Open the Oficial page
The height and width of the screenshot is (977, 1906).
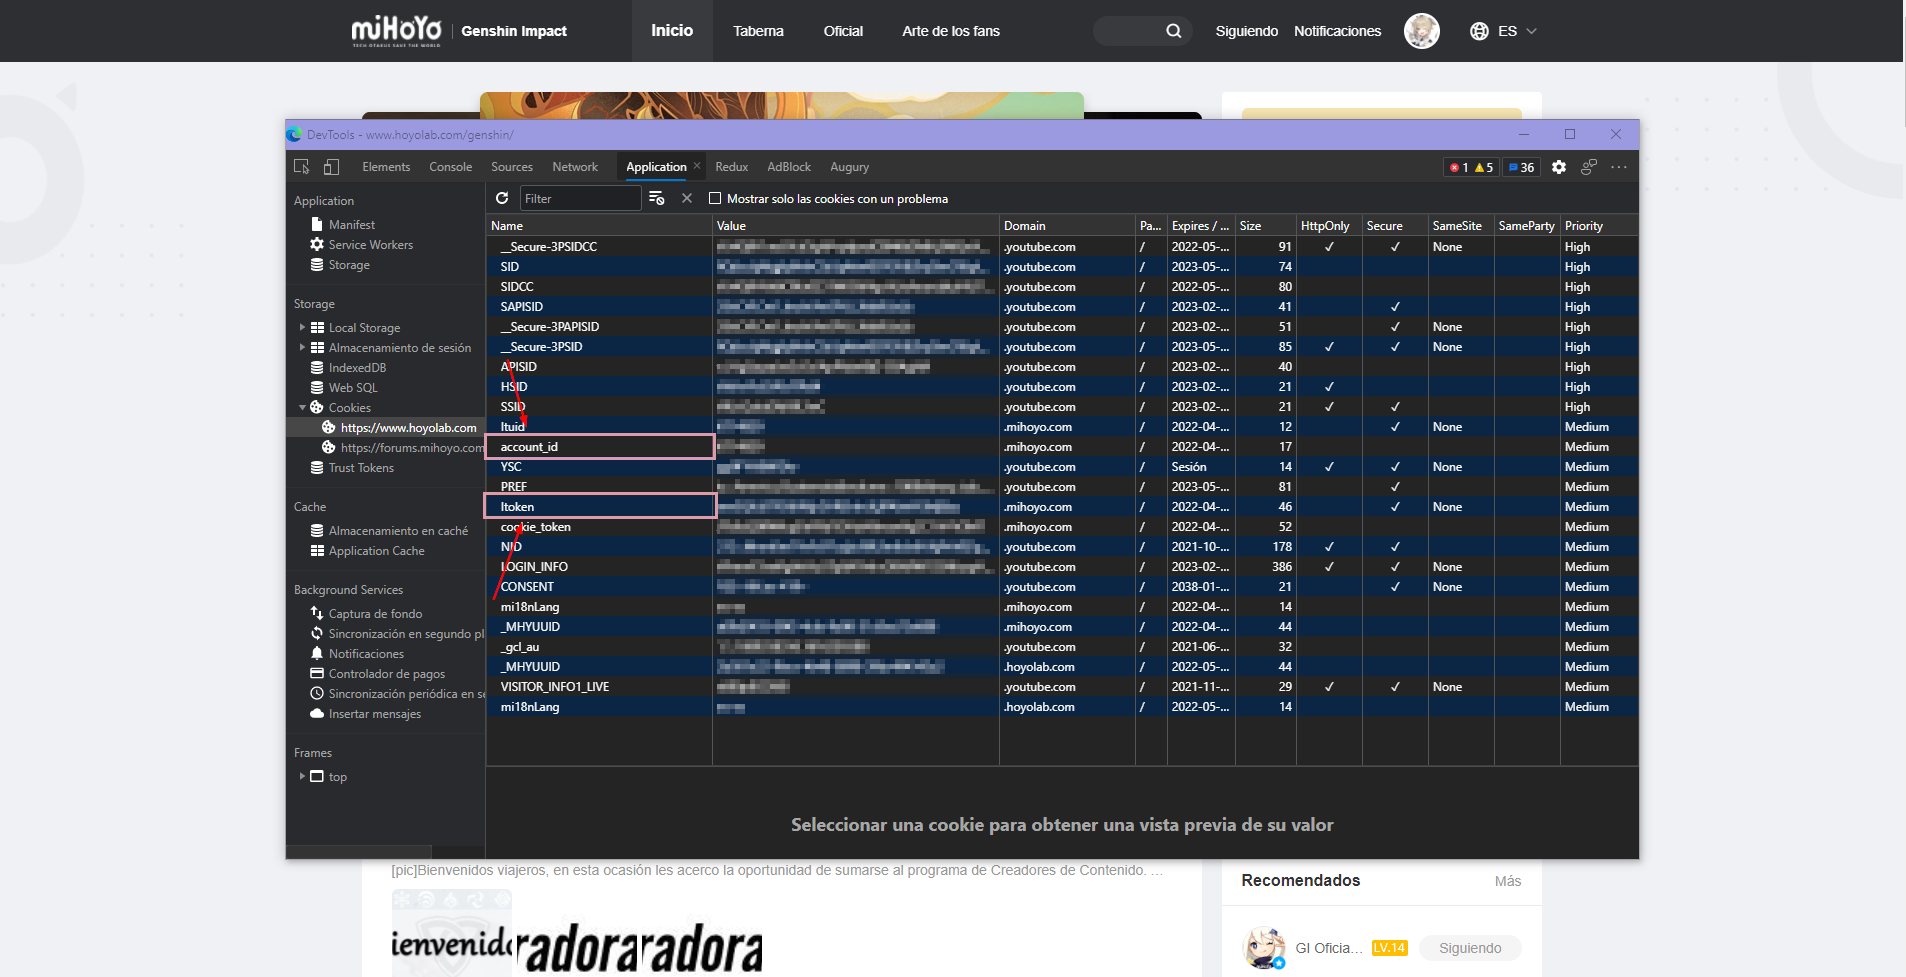[x=843, y=31]
